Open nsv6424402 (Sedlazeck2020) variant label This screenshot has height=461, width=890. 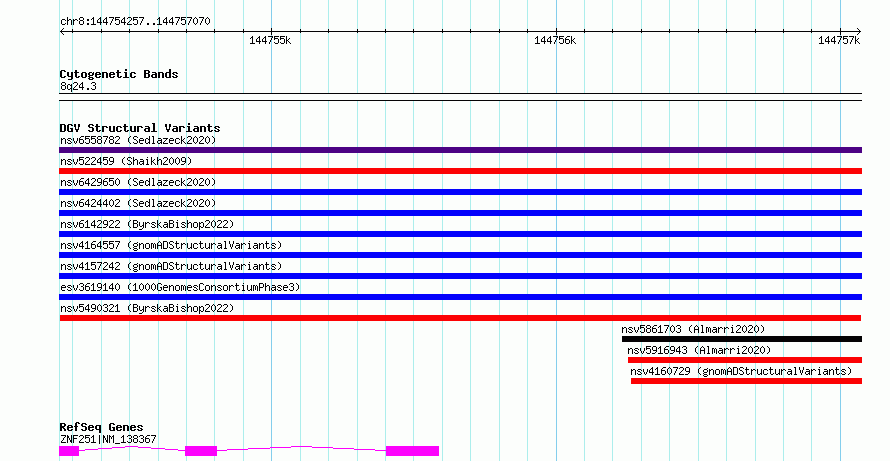point(138,203)
